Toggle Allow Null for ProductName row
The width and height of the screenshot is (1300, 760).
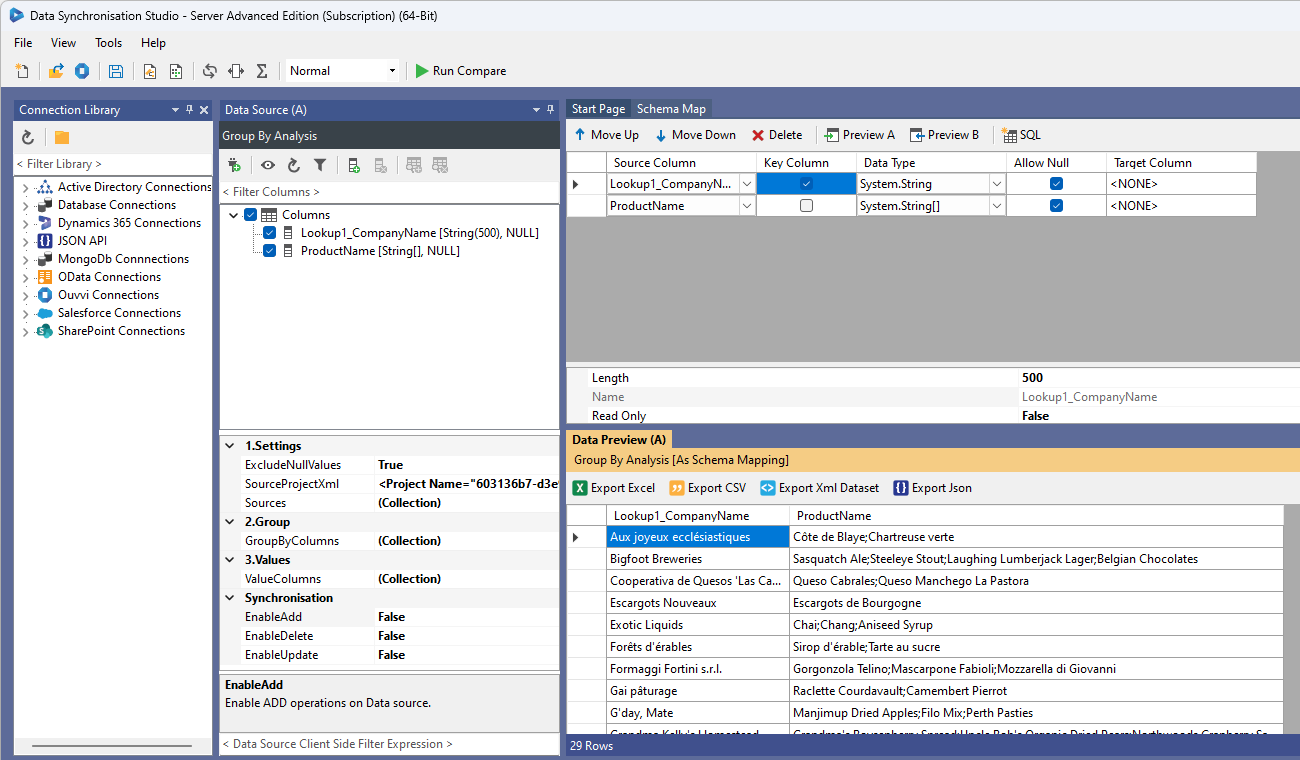click(x=1056, y=206)
